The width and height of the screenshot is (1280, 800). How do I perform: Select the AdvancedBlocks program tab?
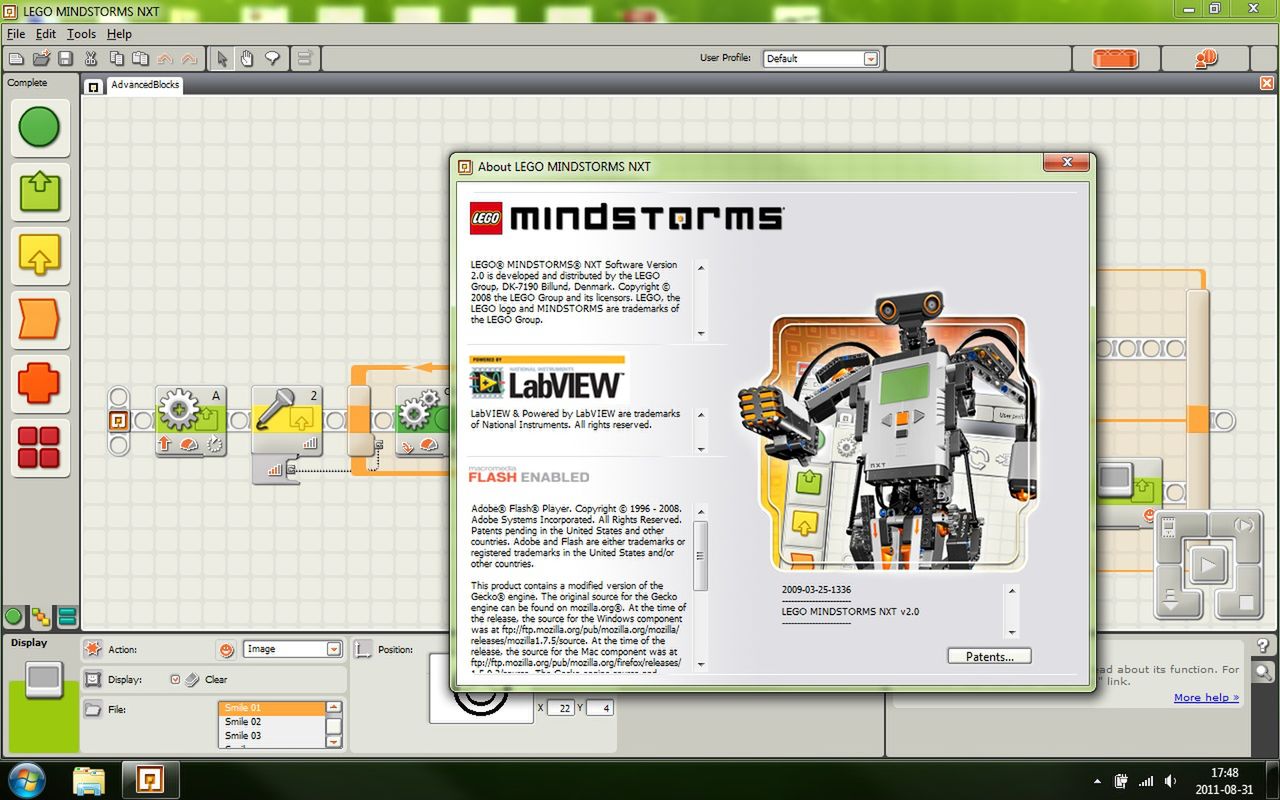145,85
